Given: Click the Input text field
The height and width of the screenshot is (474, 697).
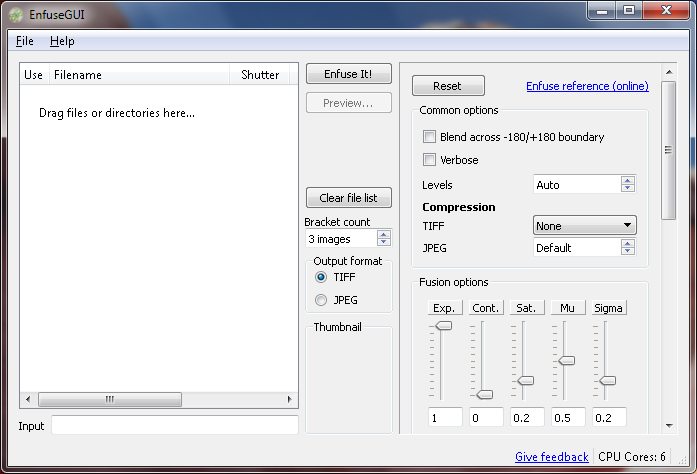Looking at the screenshot, I should point(175,425).
